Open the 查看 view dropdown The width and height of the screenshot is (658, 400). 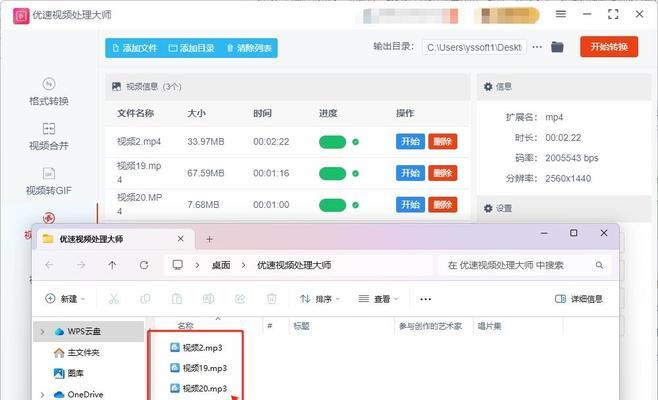coord(378,299)
